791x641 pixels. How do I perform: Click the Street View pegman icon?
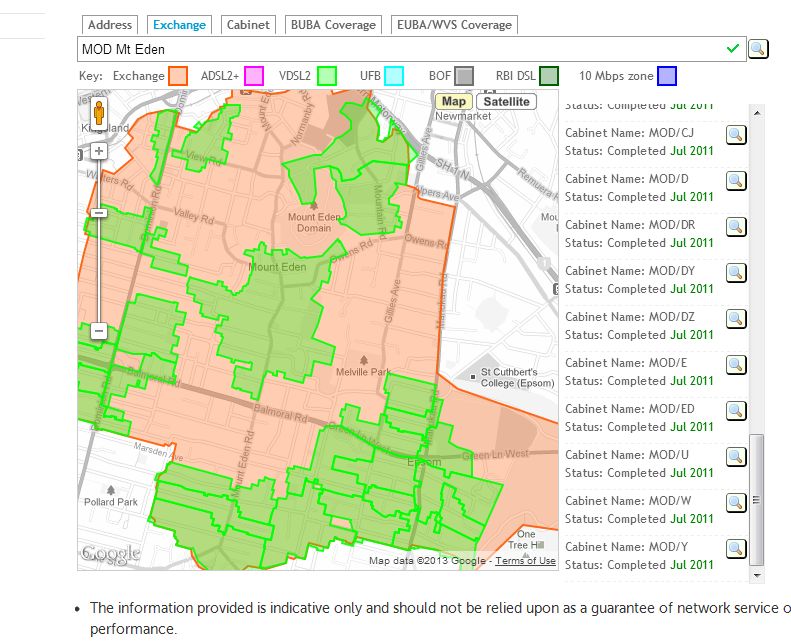coord(98,112)
